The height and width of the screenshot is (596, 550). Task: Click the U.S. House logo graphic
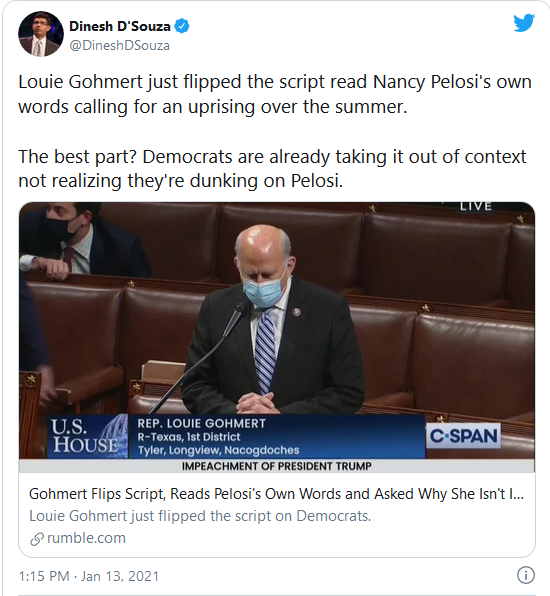click(x=88, y=436)
